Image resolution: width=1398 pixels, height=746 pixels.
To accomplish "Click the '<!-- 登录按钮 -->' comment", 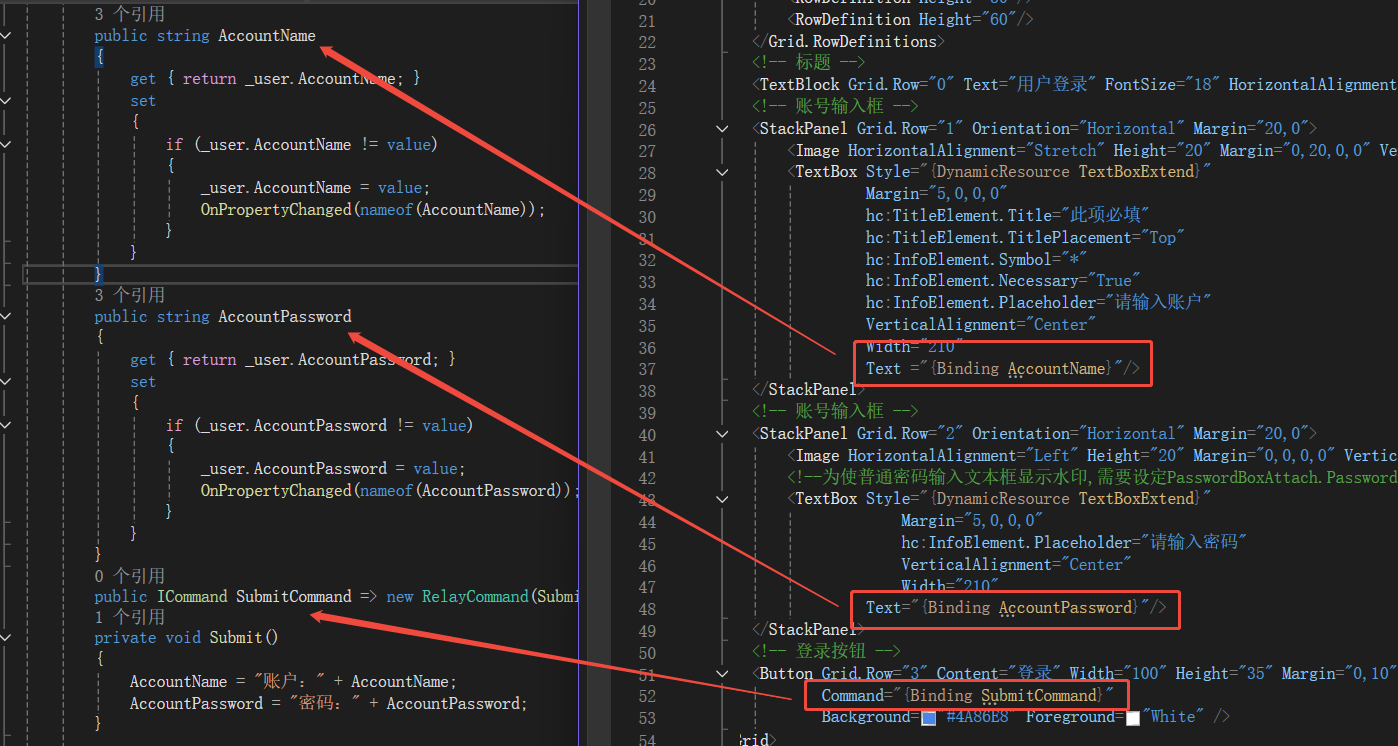I will (826, 652).
